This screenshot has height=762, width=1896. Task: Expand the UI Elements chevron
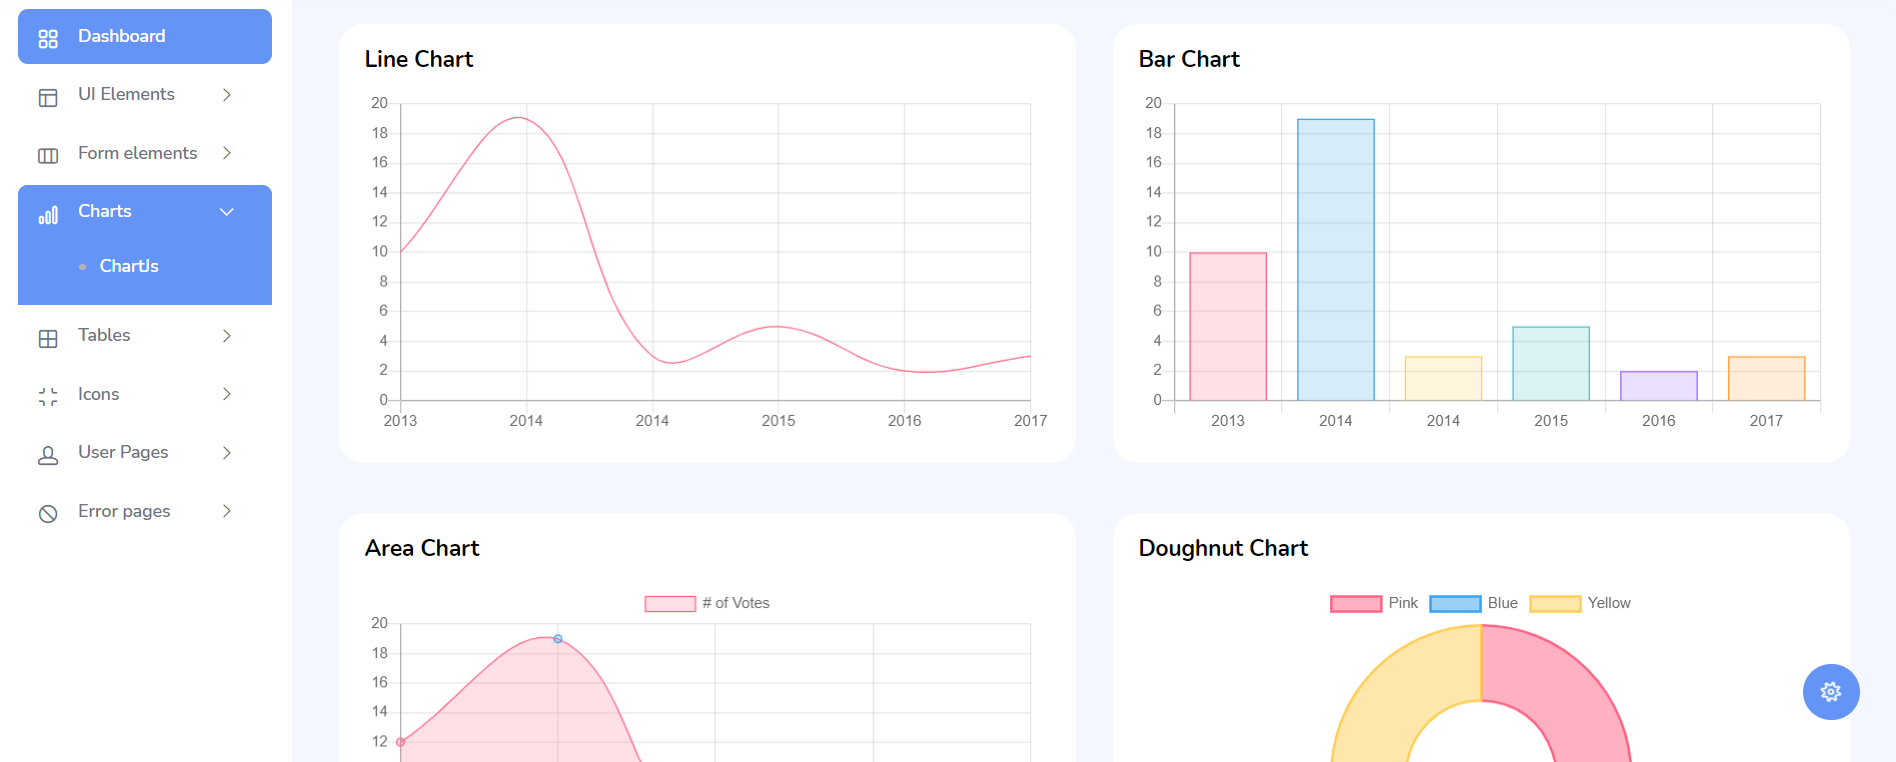tap(227, 95)
